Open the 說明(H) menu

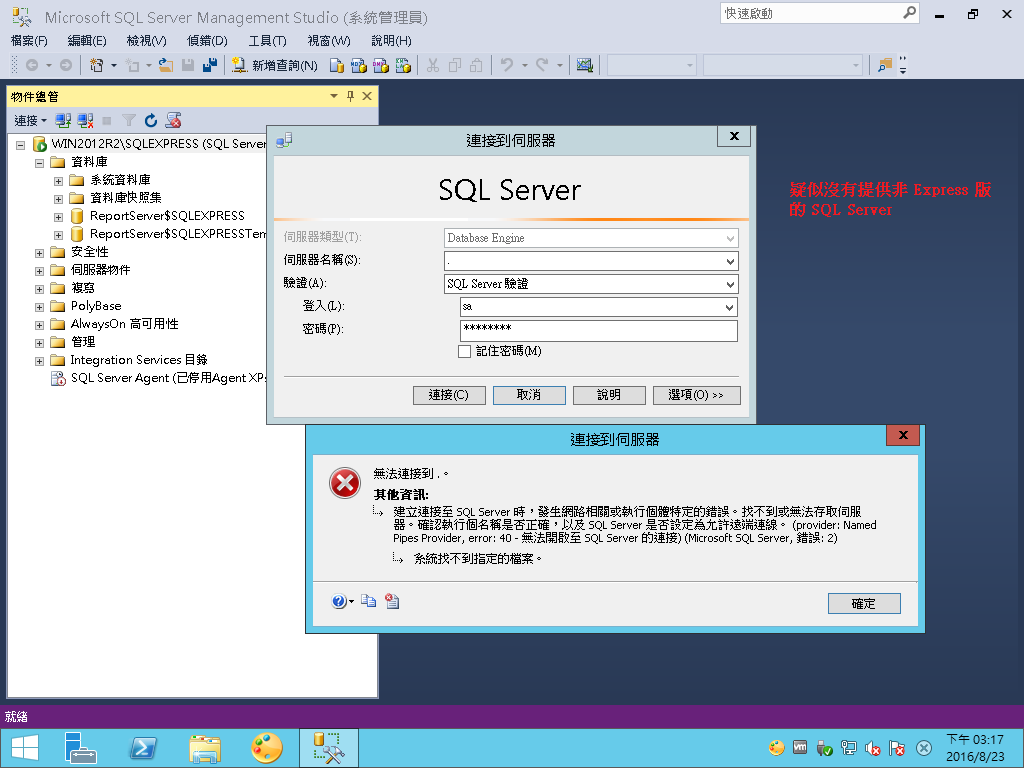[x=391, y=40]
